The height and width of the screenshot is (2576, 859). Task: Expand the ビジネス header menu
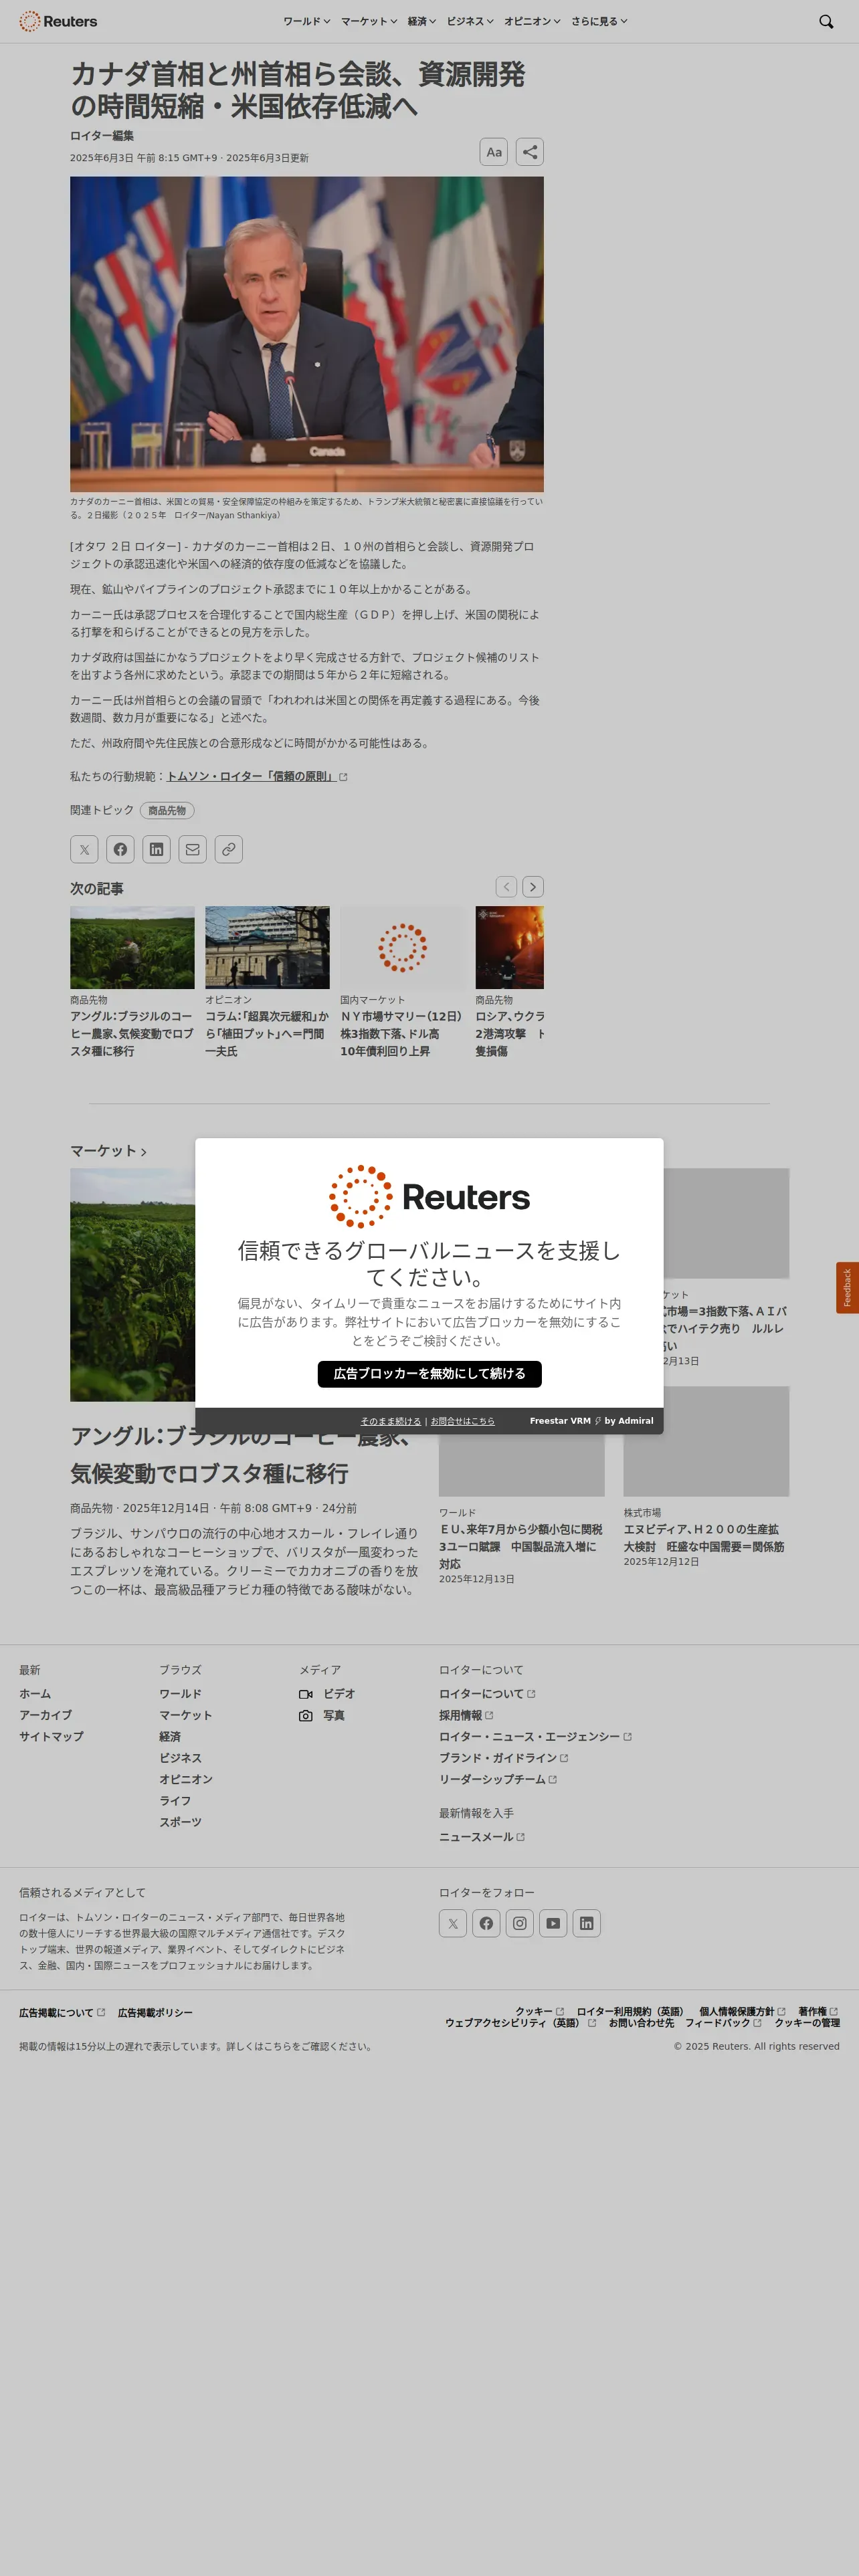coord(470,21)
